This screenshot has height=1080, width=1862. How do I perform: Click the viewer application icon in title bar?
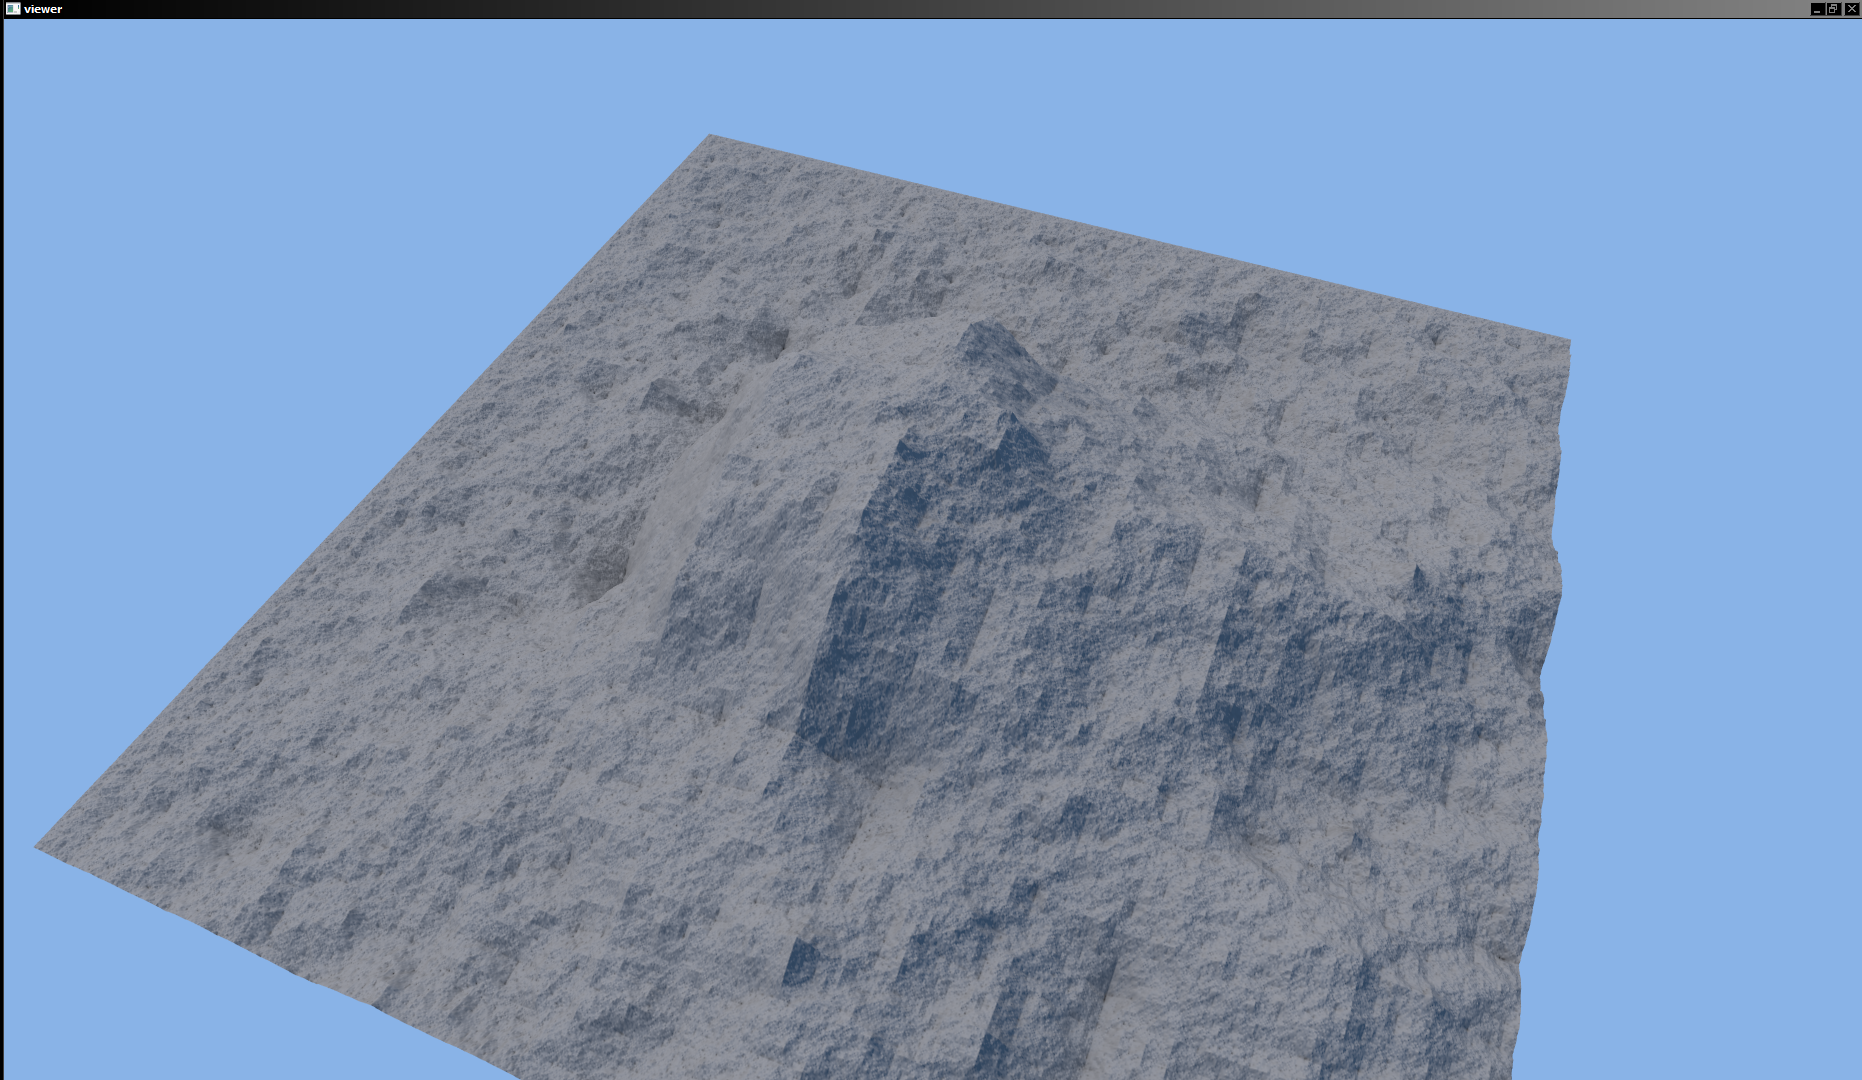pyautogui.click(x=12, y=9)
